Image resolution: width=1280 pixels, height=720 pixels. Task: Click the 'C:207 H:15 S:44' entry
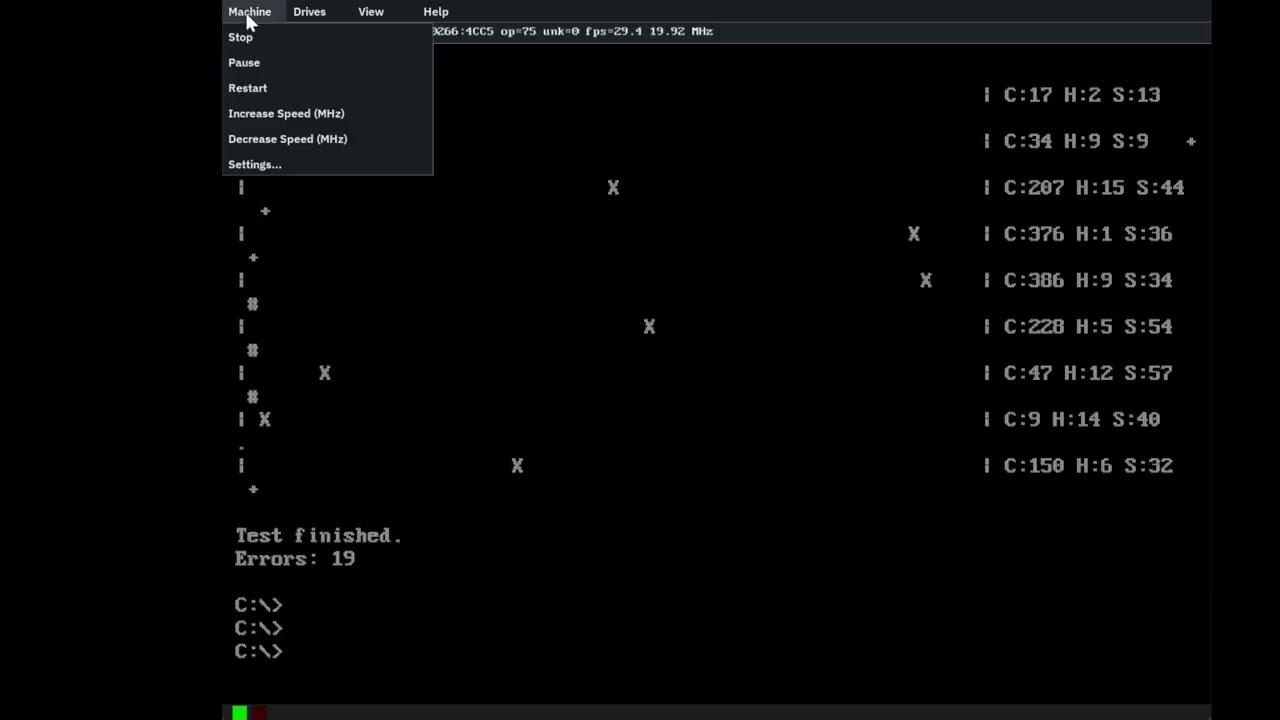[x=1094, y=187]
